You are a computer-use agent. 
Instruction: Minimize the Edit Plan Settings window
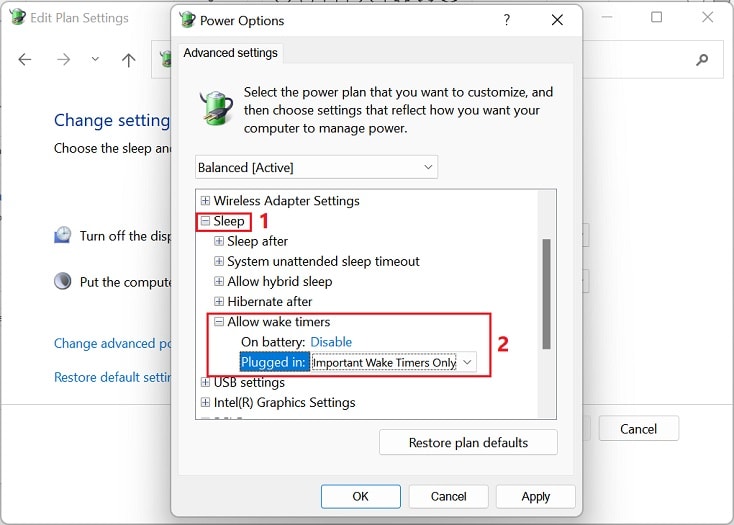607,17
